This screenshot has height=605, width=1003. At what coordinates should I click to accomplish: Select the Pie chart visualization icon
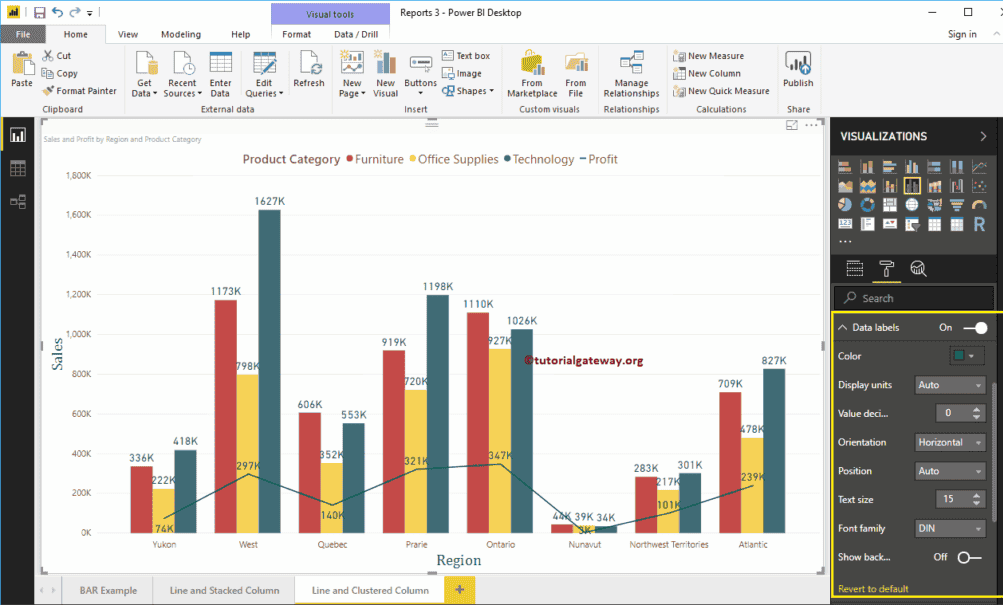tap(845, 204)
